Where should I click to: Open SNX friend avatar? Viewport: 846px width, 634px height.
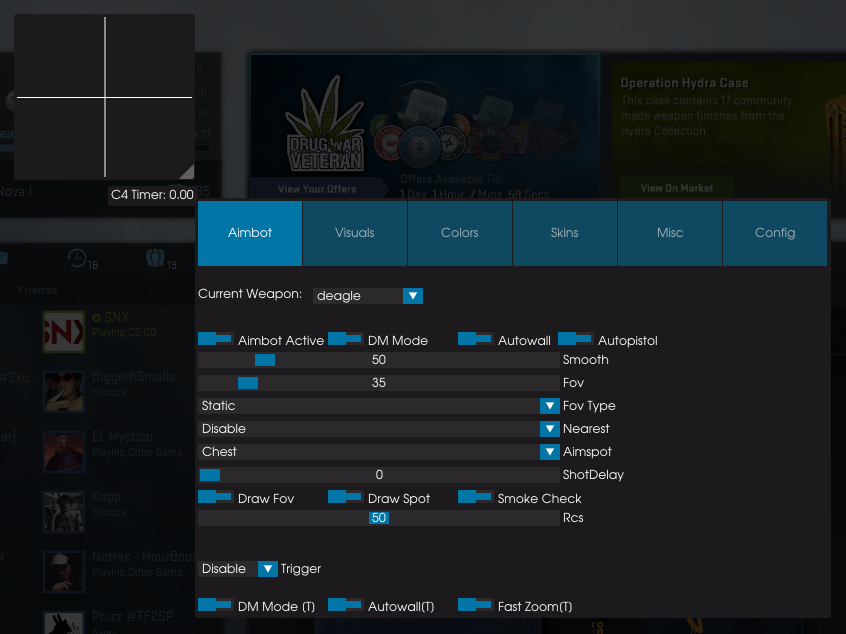point(64,332)
